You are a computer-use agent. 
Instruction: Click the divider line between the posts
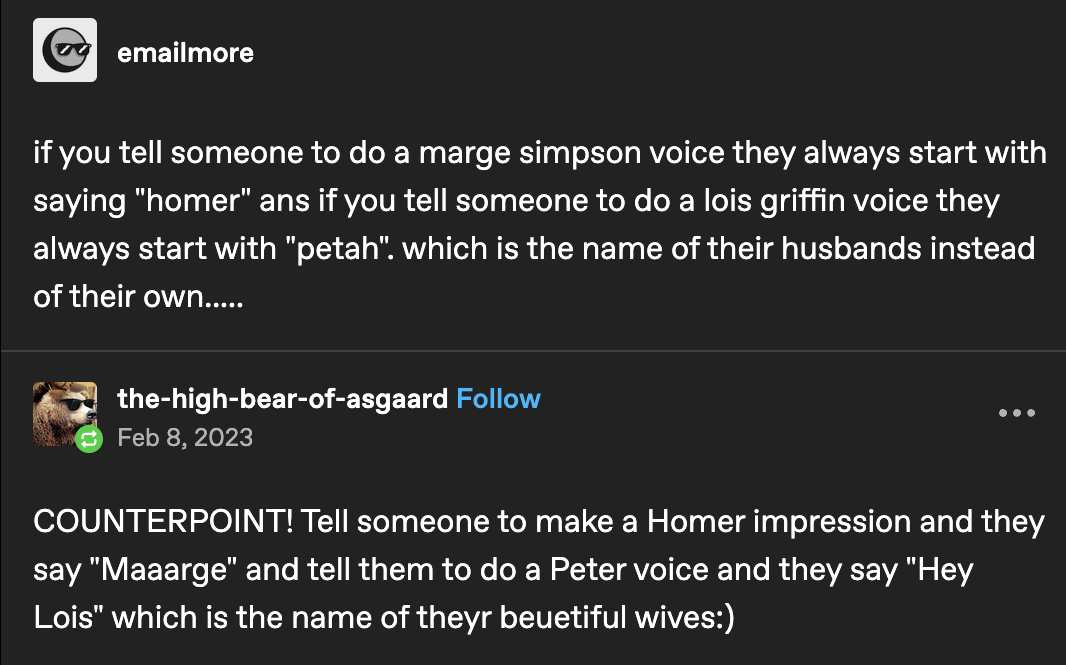point(533,351)
